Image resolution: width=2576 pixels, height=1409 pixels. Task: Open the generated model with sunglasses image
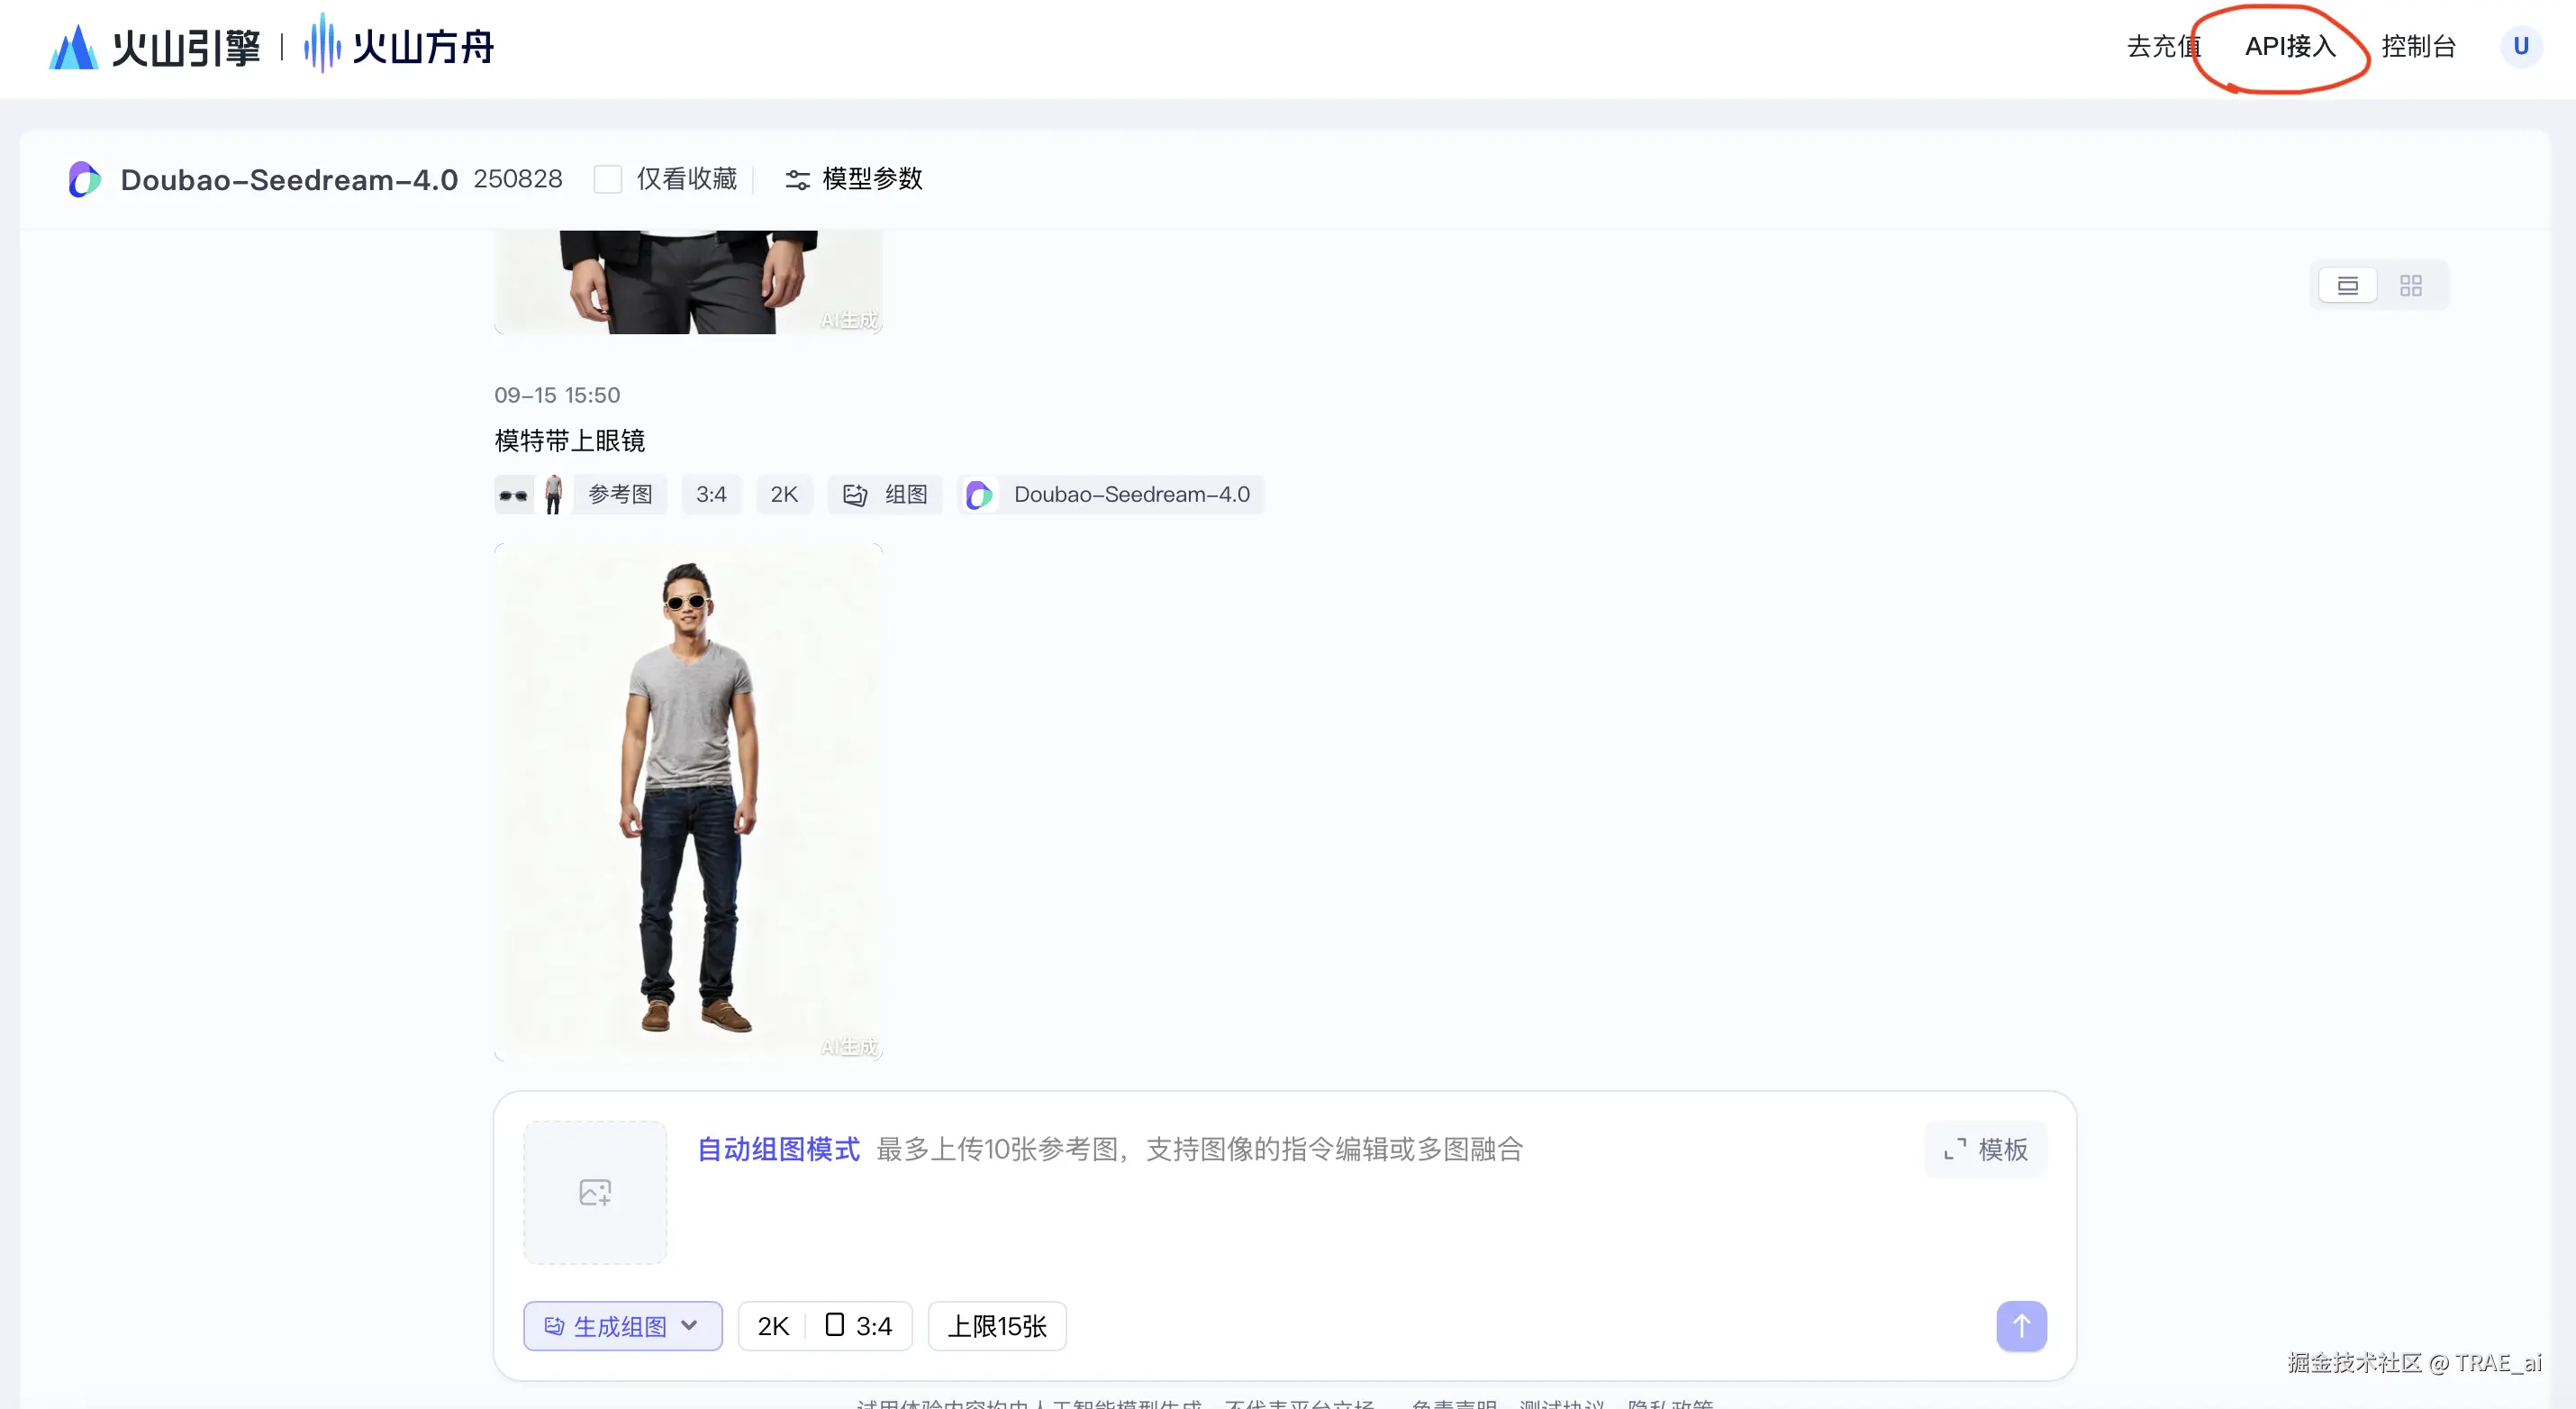coord(688,800)
